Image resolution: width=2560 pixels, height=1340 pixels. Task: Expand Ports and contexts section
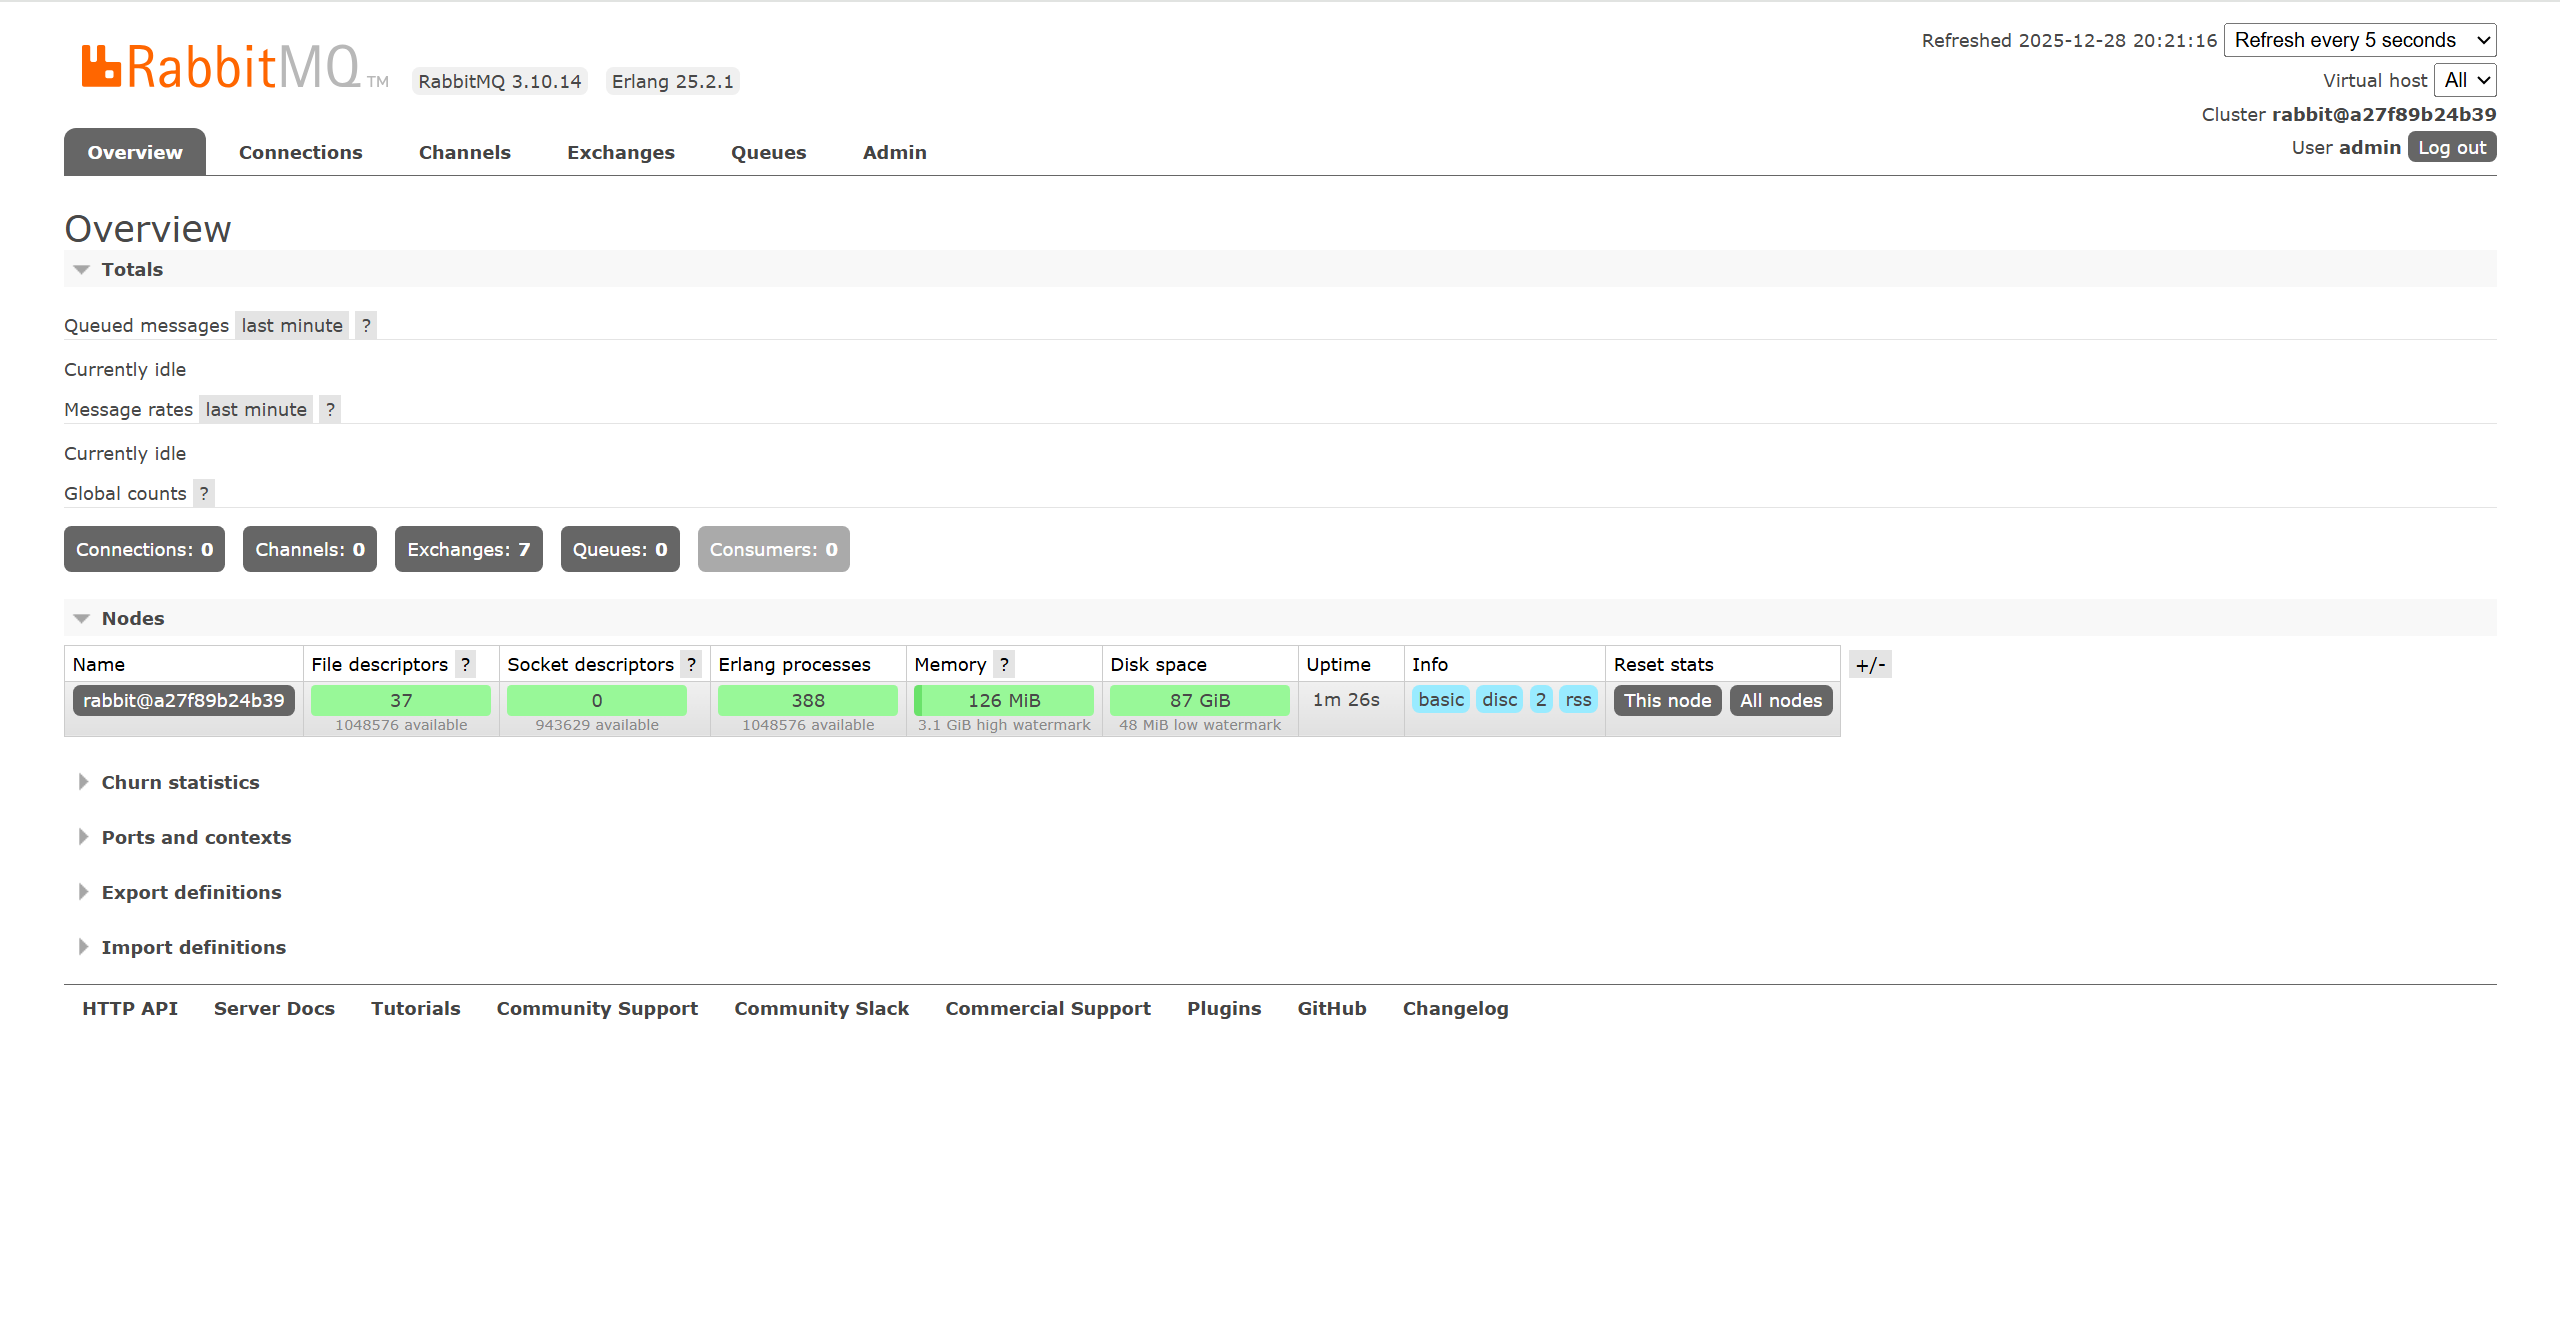pos(196,837)
